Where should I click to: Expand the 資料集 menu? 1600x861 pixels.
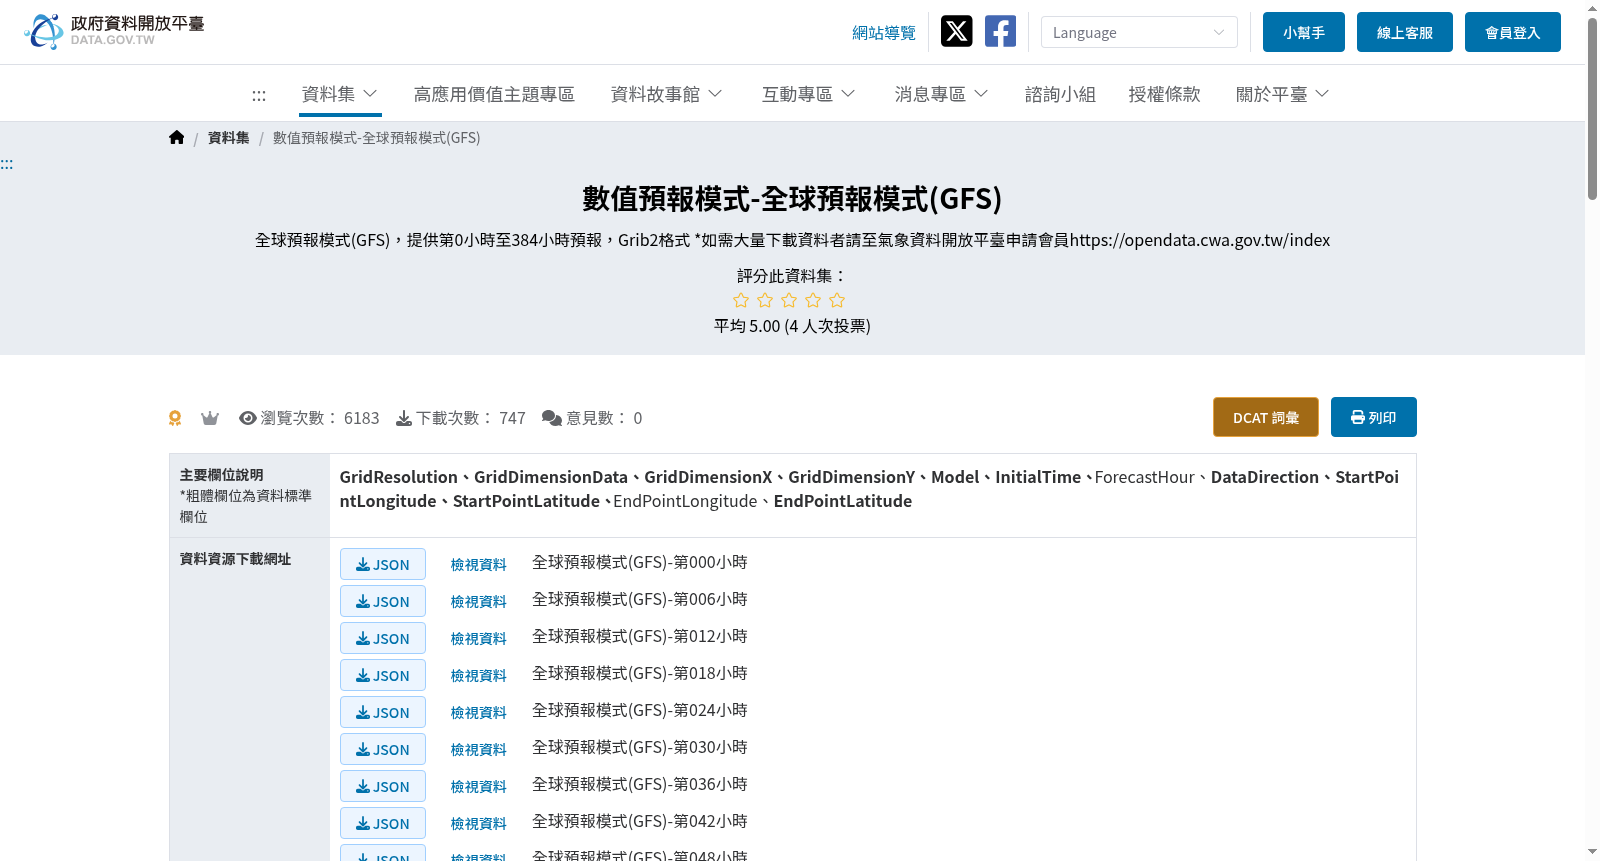[x=340, y=94]
